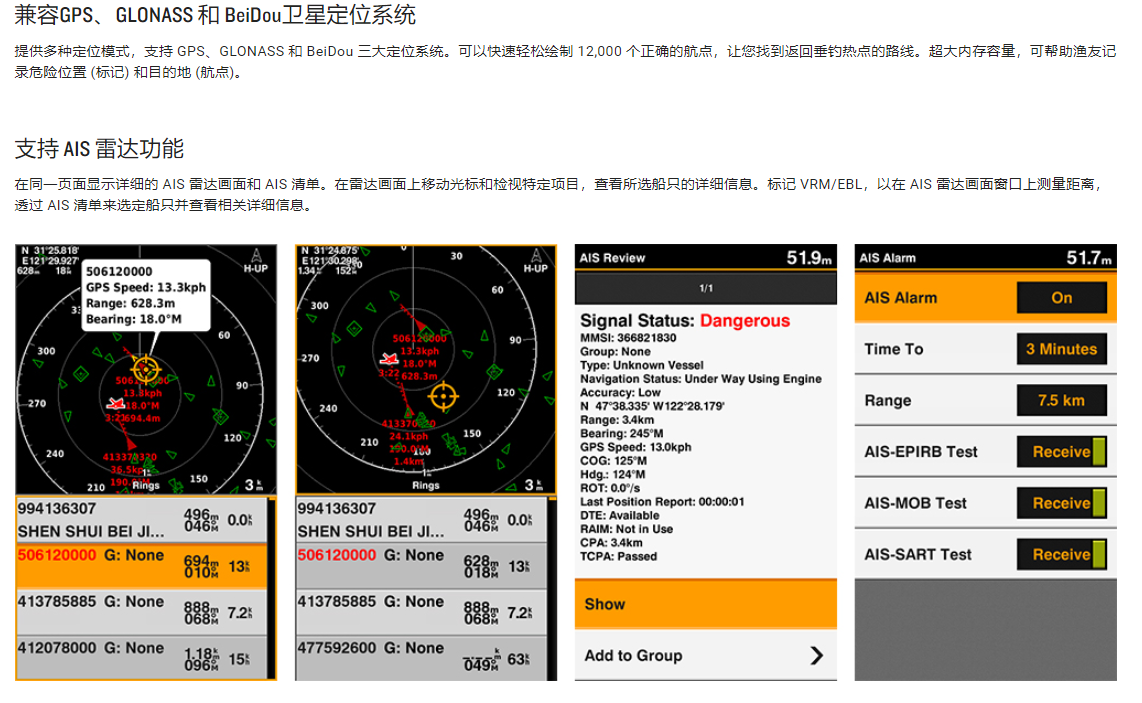Click the 506120000 vessel info callout bubble
The height and width of the screenshot is (703, 1142).
point(145,295)
